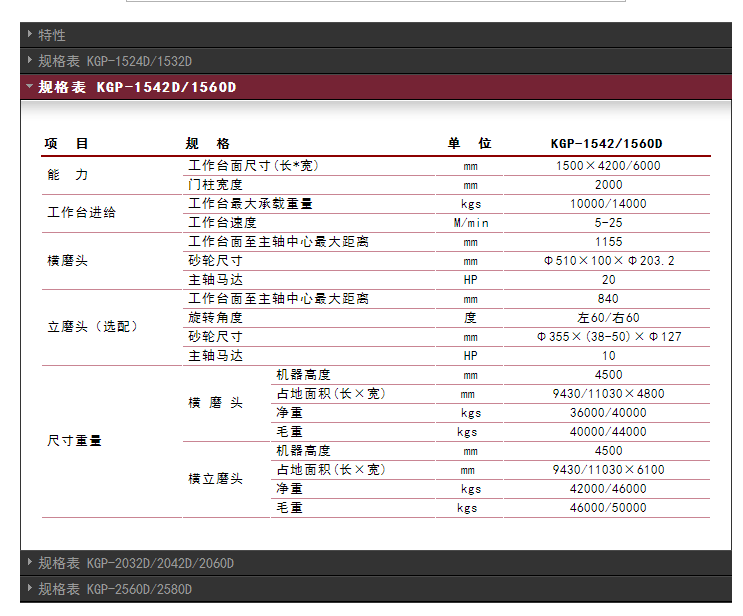Select the KGP-1542/1560D column header

(607, 144)
